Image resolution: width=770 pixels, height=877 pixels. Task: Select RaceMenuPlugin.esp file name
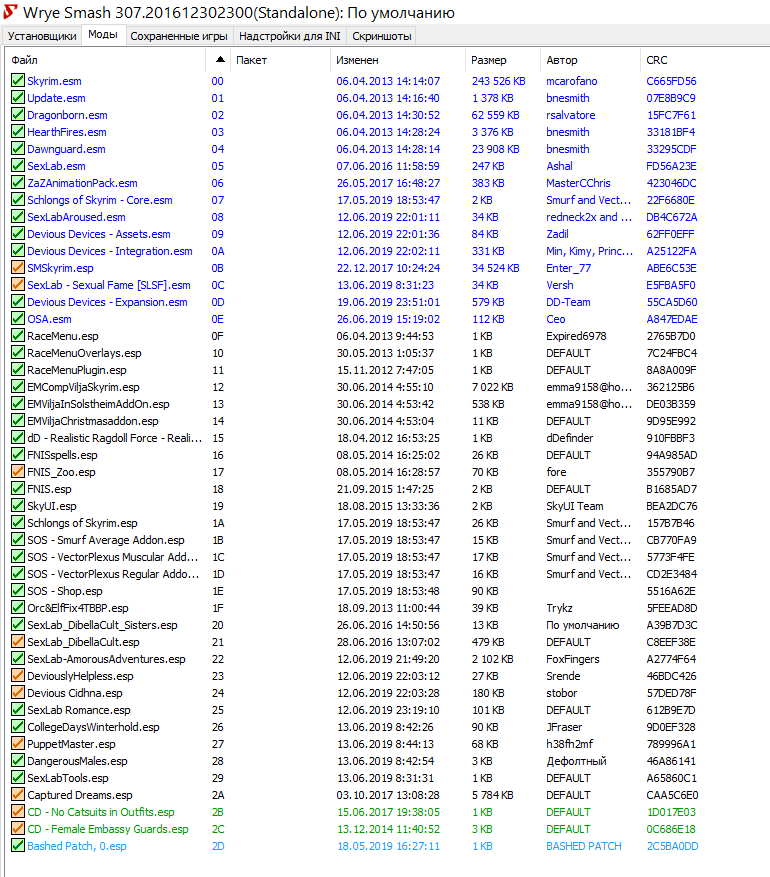(77, 370)
